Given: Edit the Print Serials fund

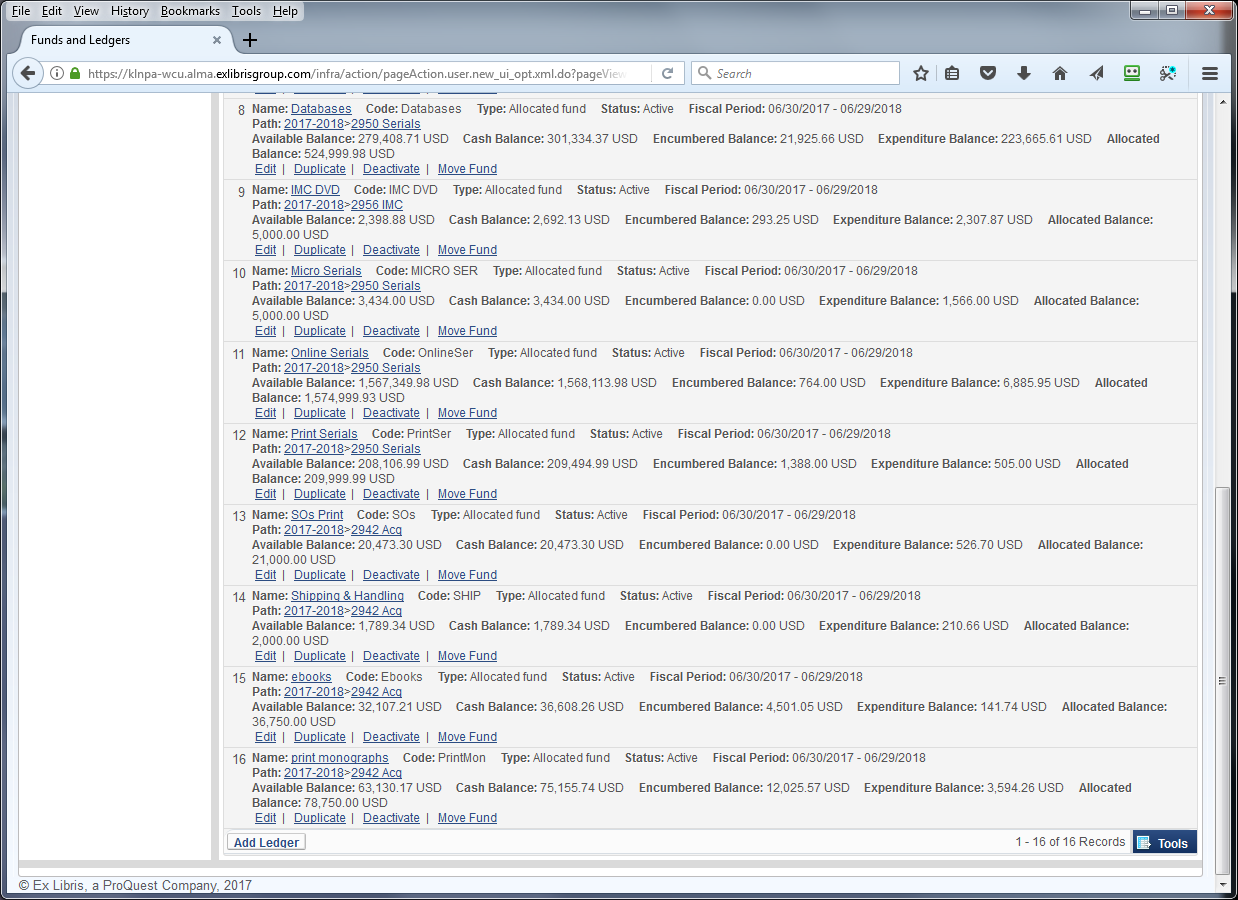Looking at the screenshot, I should [x=265, y=494].
